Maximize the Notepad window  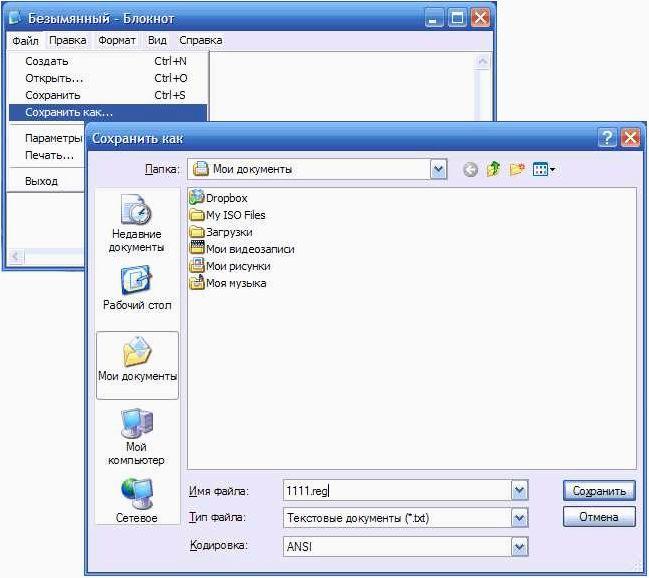(x=457, y=18)
